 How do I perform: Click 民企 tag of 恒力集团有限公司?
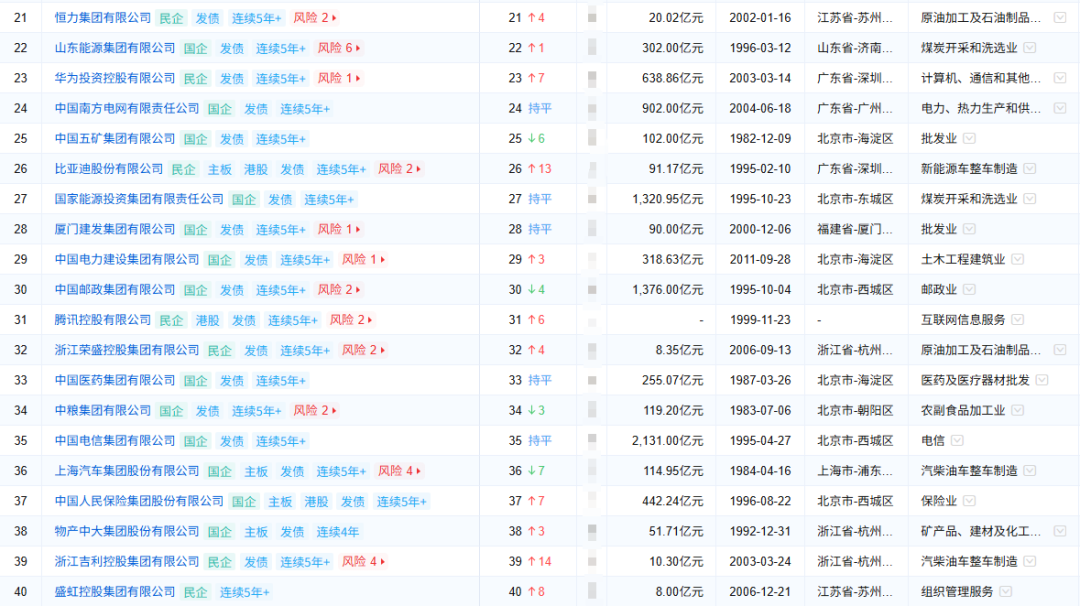172,19
